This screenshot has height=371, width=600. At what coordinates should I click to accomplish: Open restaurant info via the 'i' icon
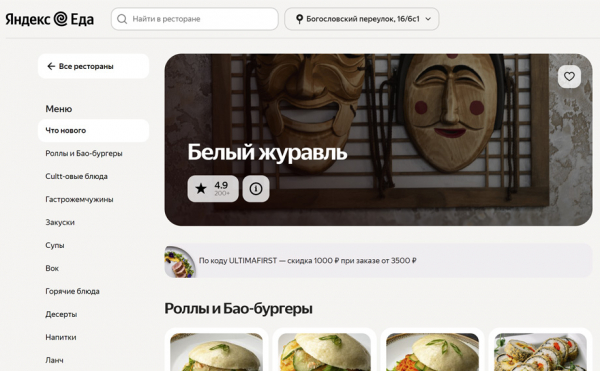click(256, 189)
